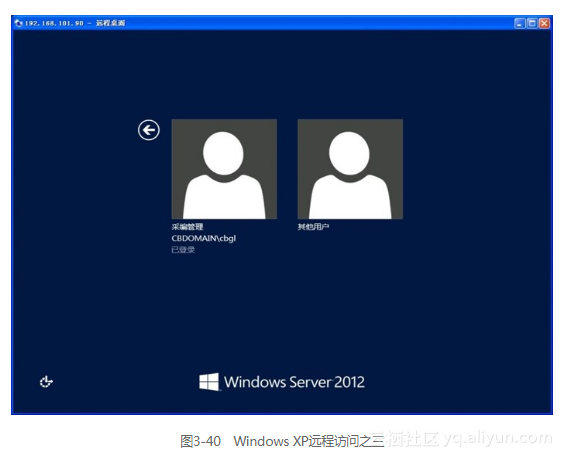Click the back arrow circle icon
563x458 pixels.
click(149, 130)
